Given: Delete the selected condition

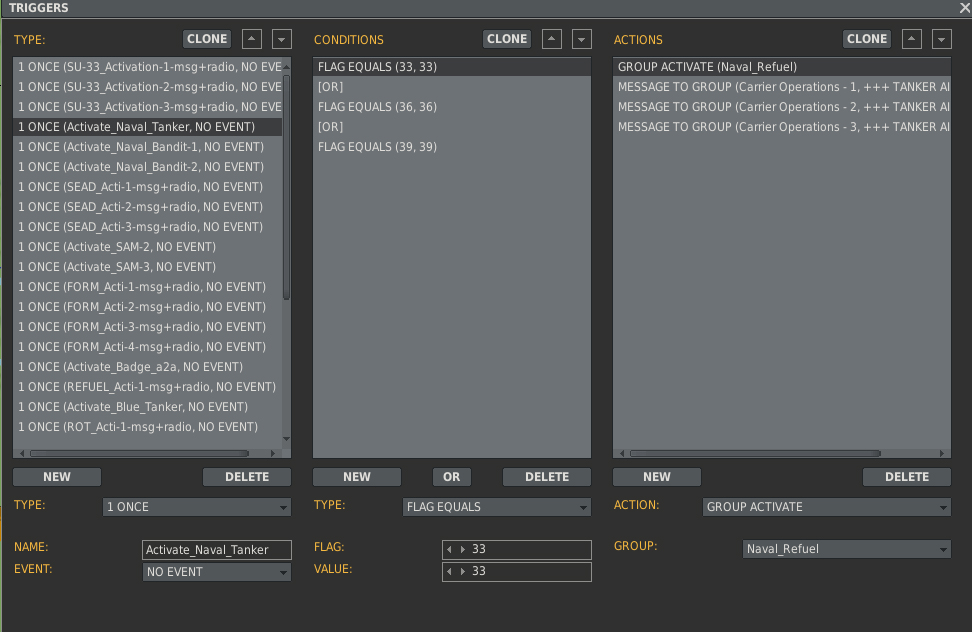Looking at the screenshot, I should coord(547,476).
